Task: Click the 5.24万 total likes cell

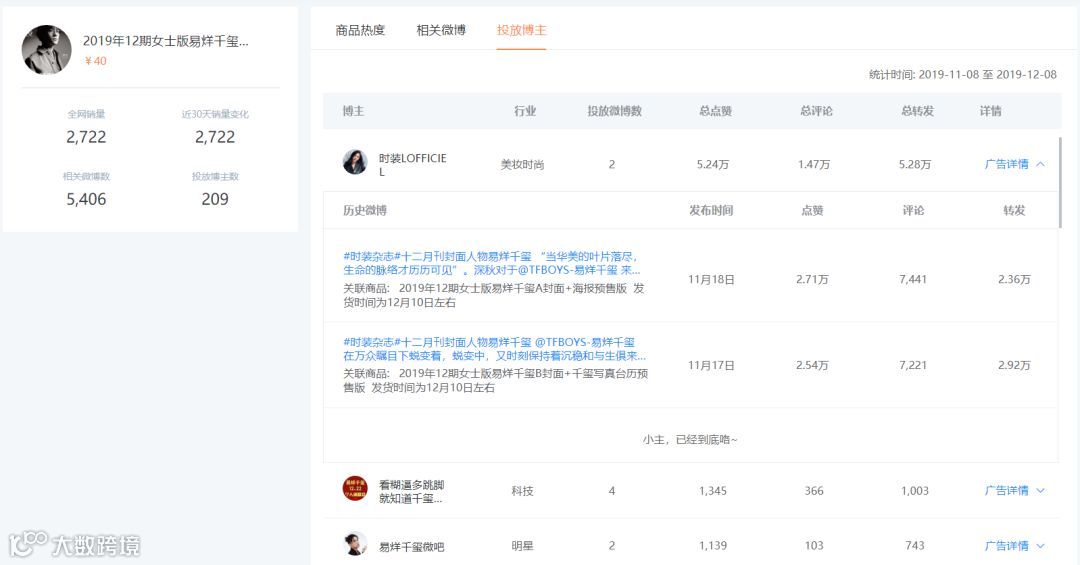Action: coord(713,165)
